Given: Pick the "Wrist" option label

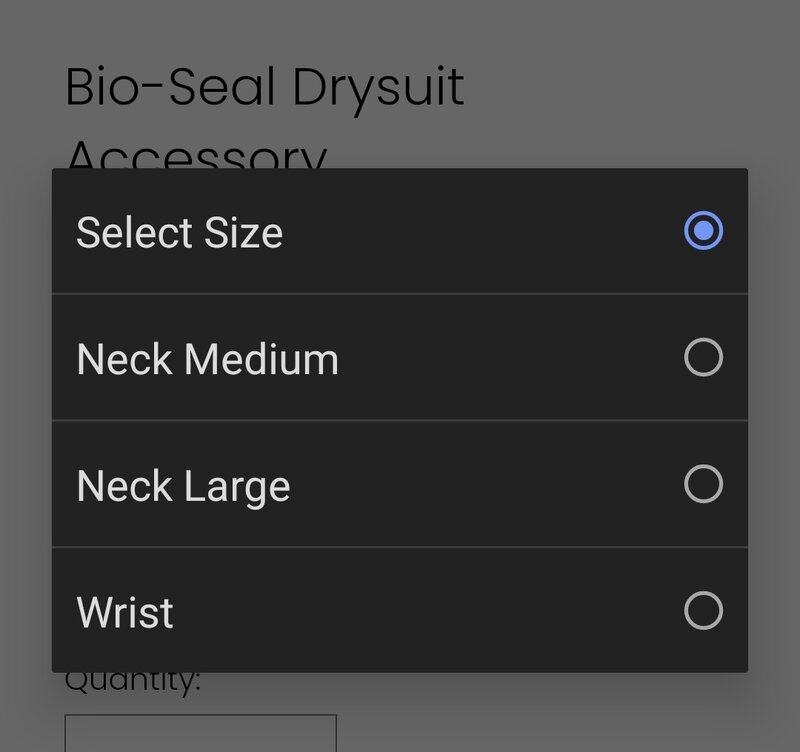Looking at the screenshot, I should [125, 612].
